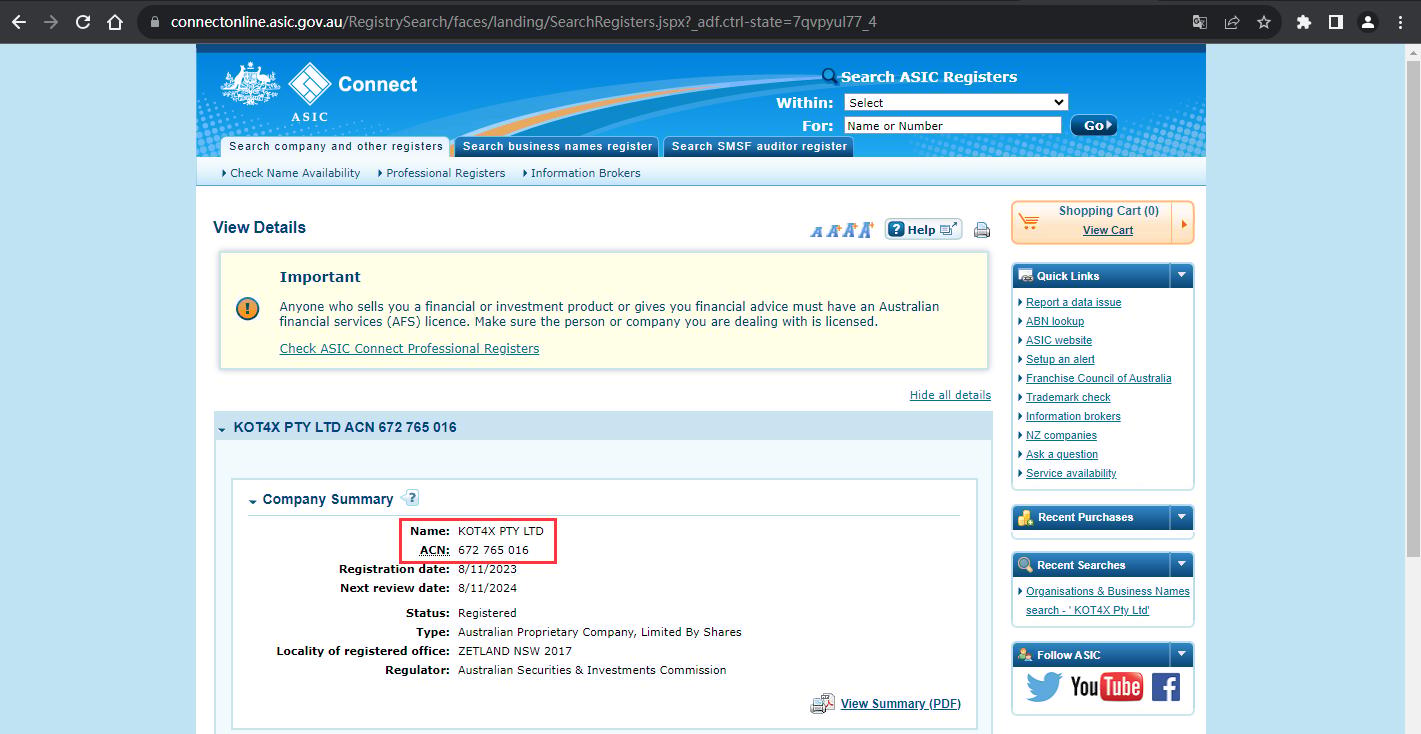
Task: Click the PDF icon beside View Summary
Action: [822, 704]
